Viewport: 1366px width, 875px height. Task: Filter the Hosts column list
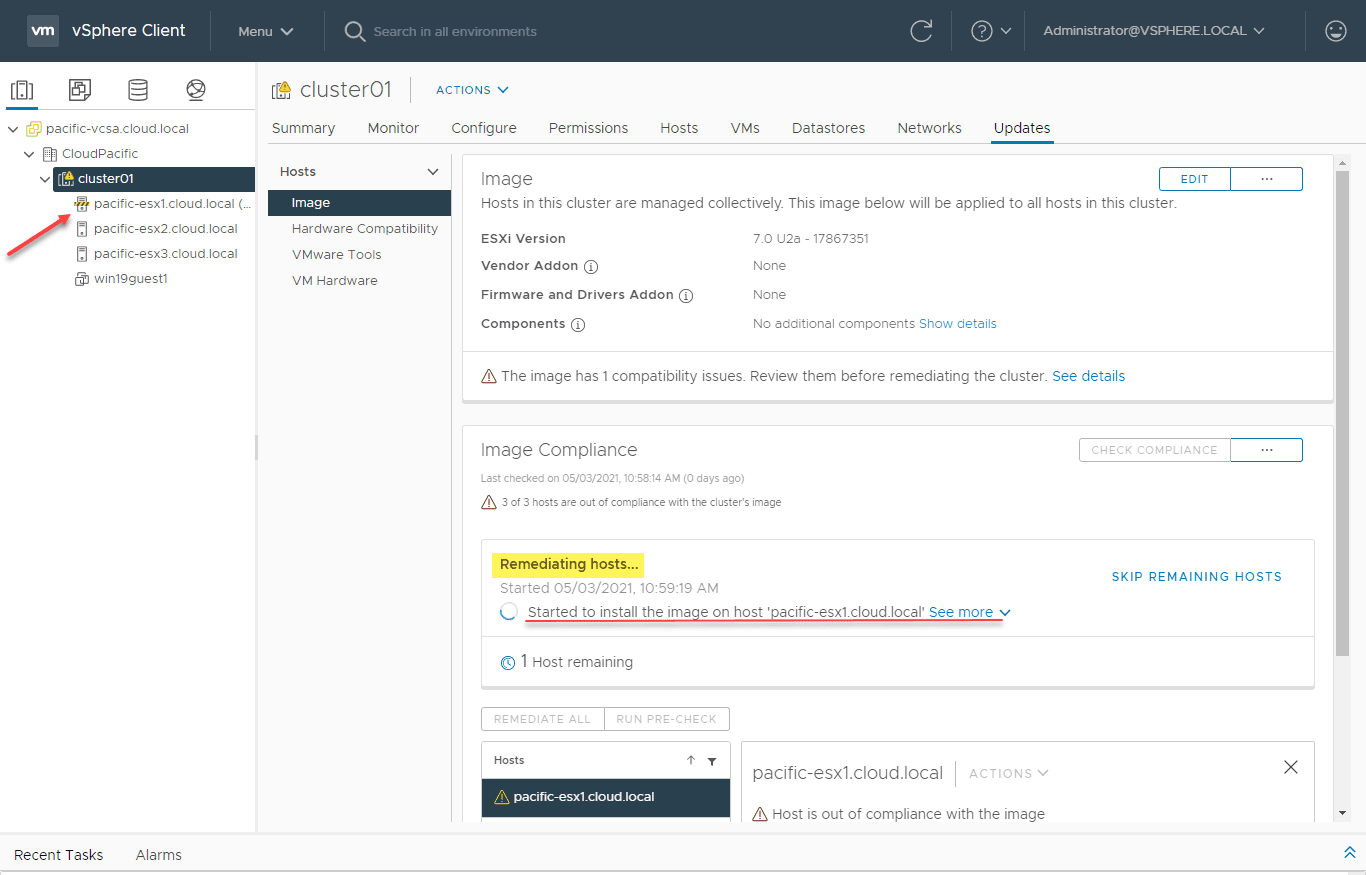(712, 761)
